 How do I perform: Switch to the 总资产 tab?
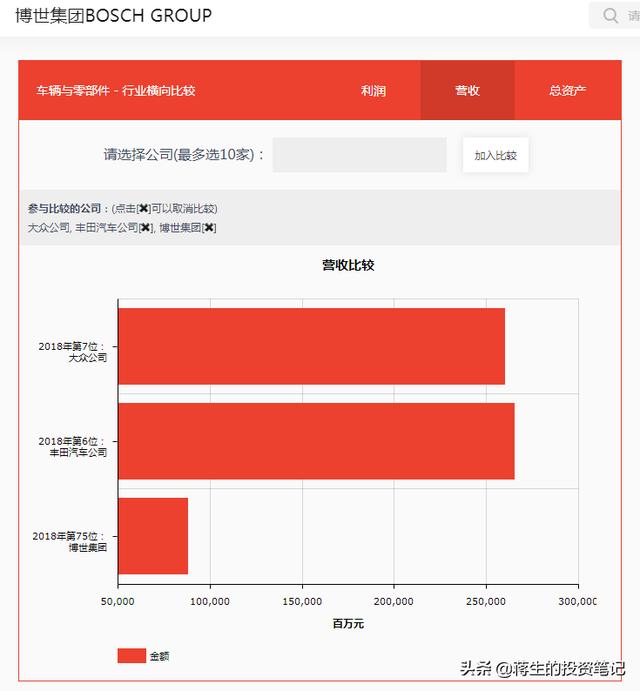click(568, 90)
